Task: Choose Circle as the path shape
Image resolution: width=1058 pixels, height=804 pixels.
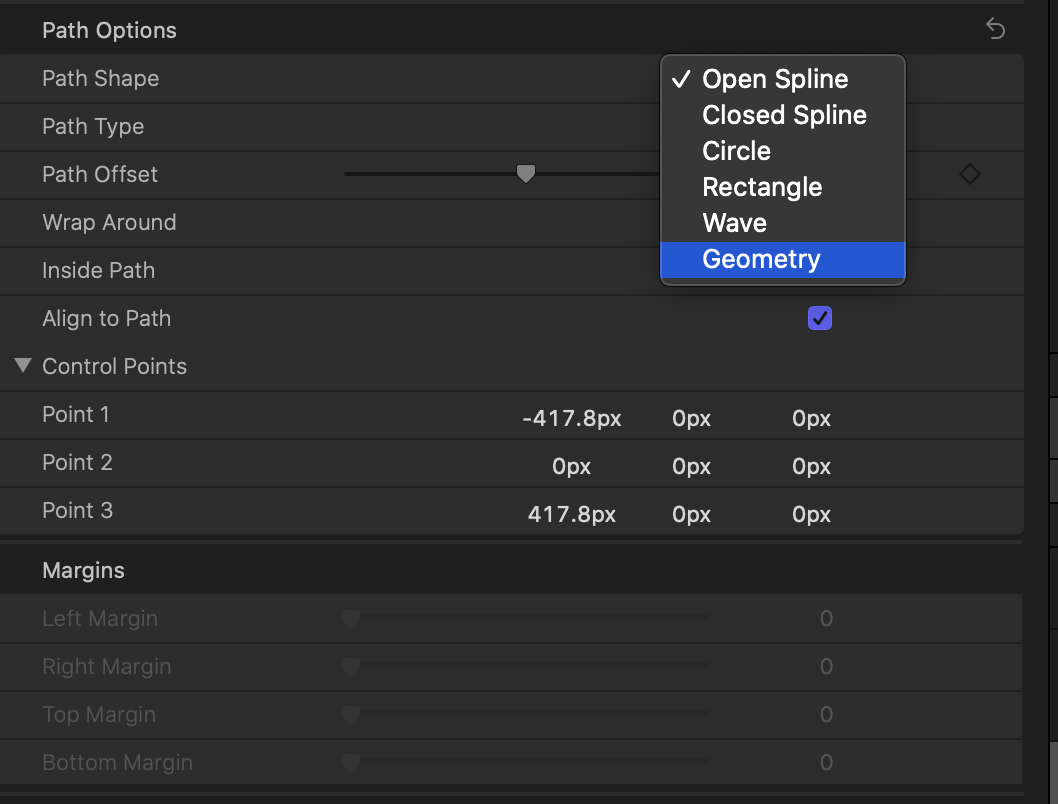Action: point(736,150)
